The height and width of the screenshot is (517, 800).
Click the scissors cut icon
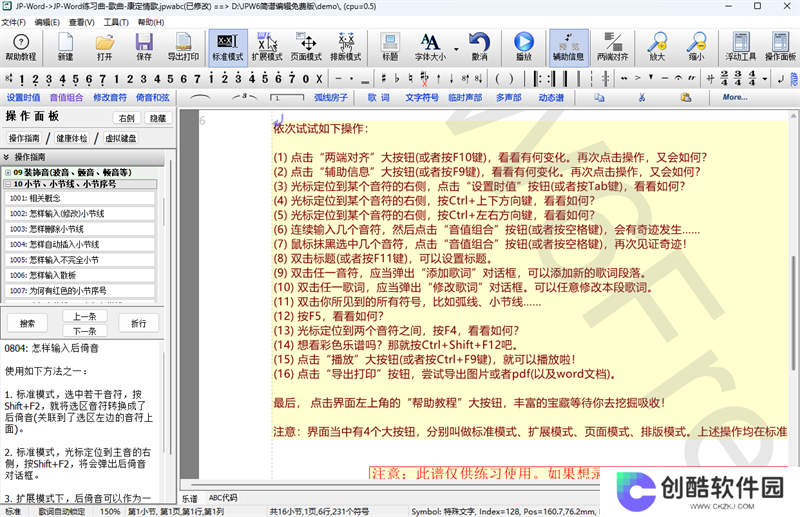(642, 97)
